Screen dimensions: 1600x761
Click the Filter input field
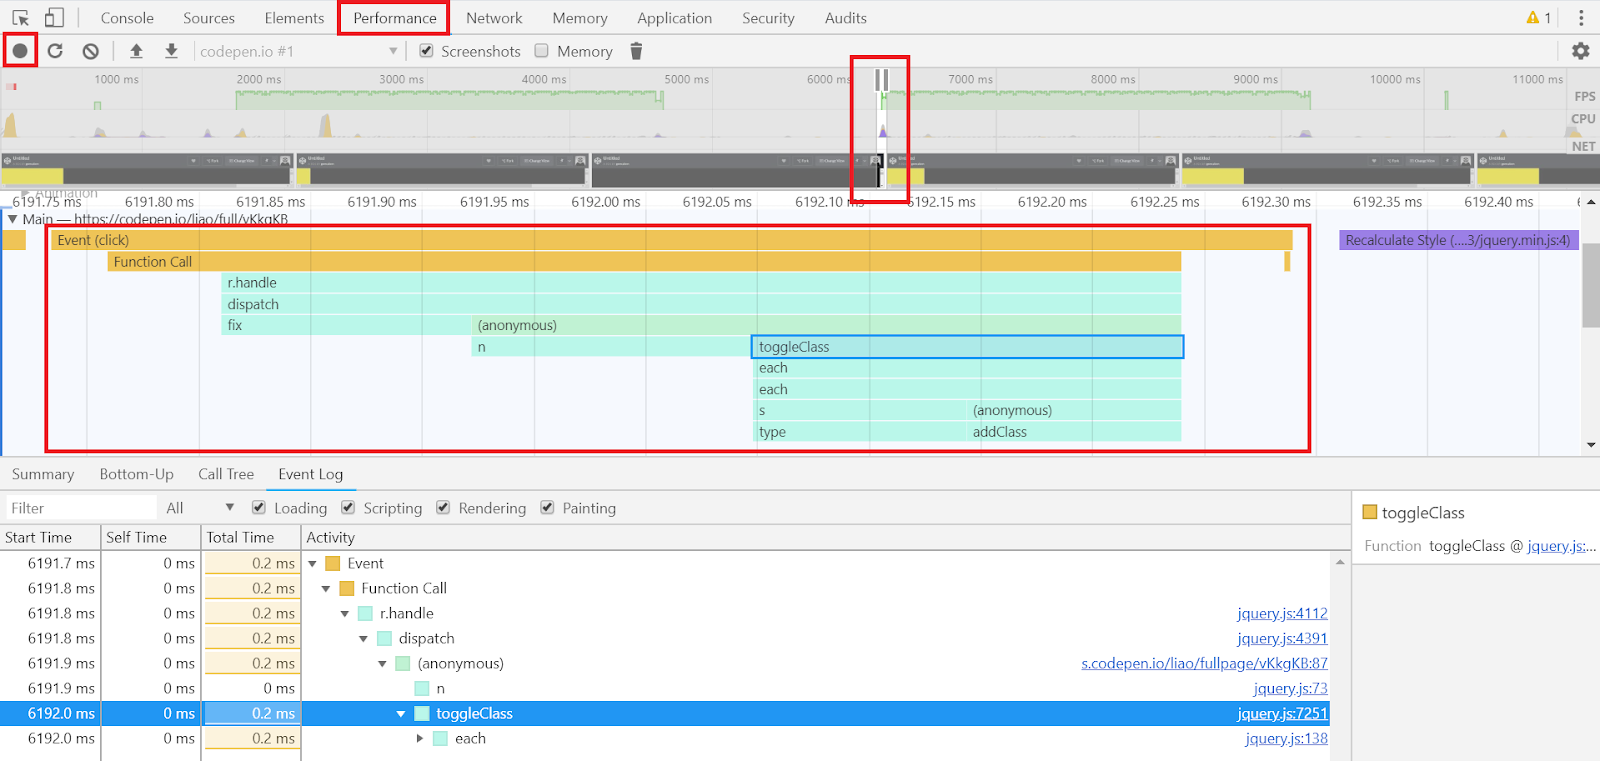coord(80,508)
